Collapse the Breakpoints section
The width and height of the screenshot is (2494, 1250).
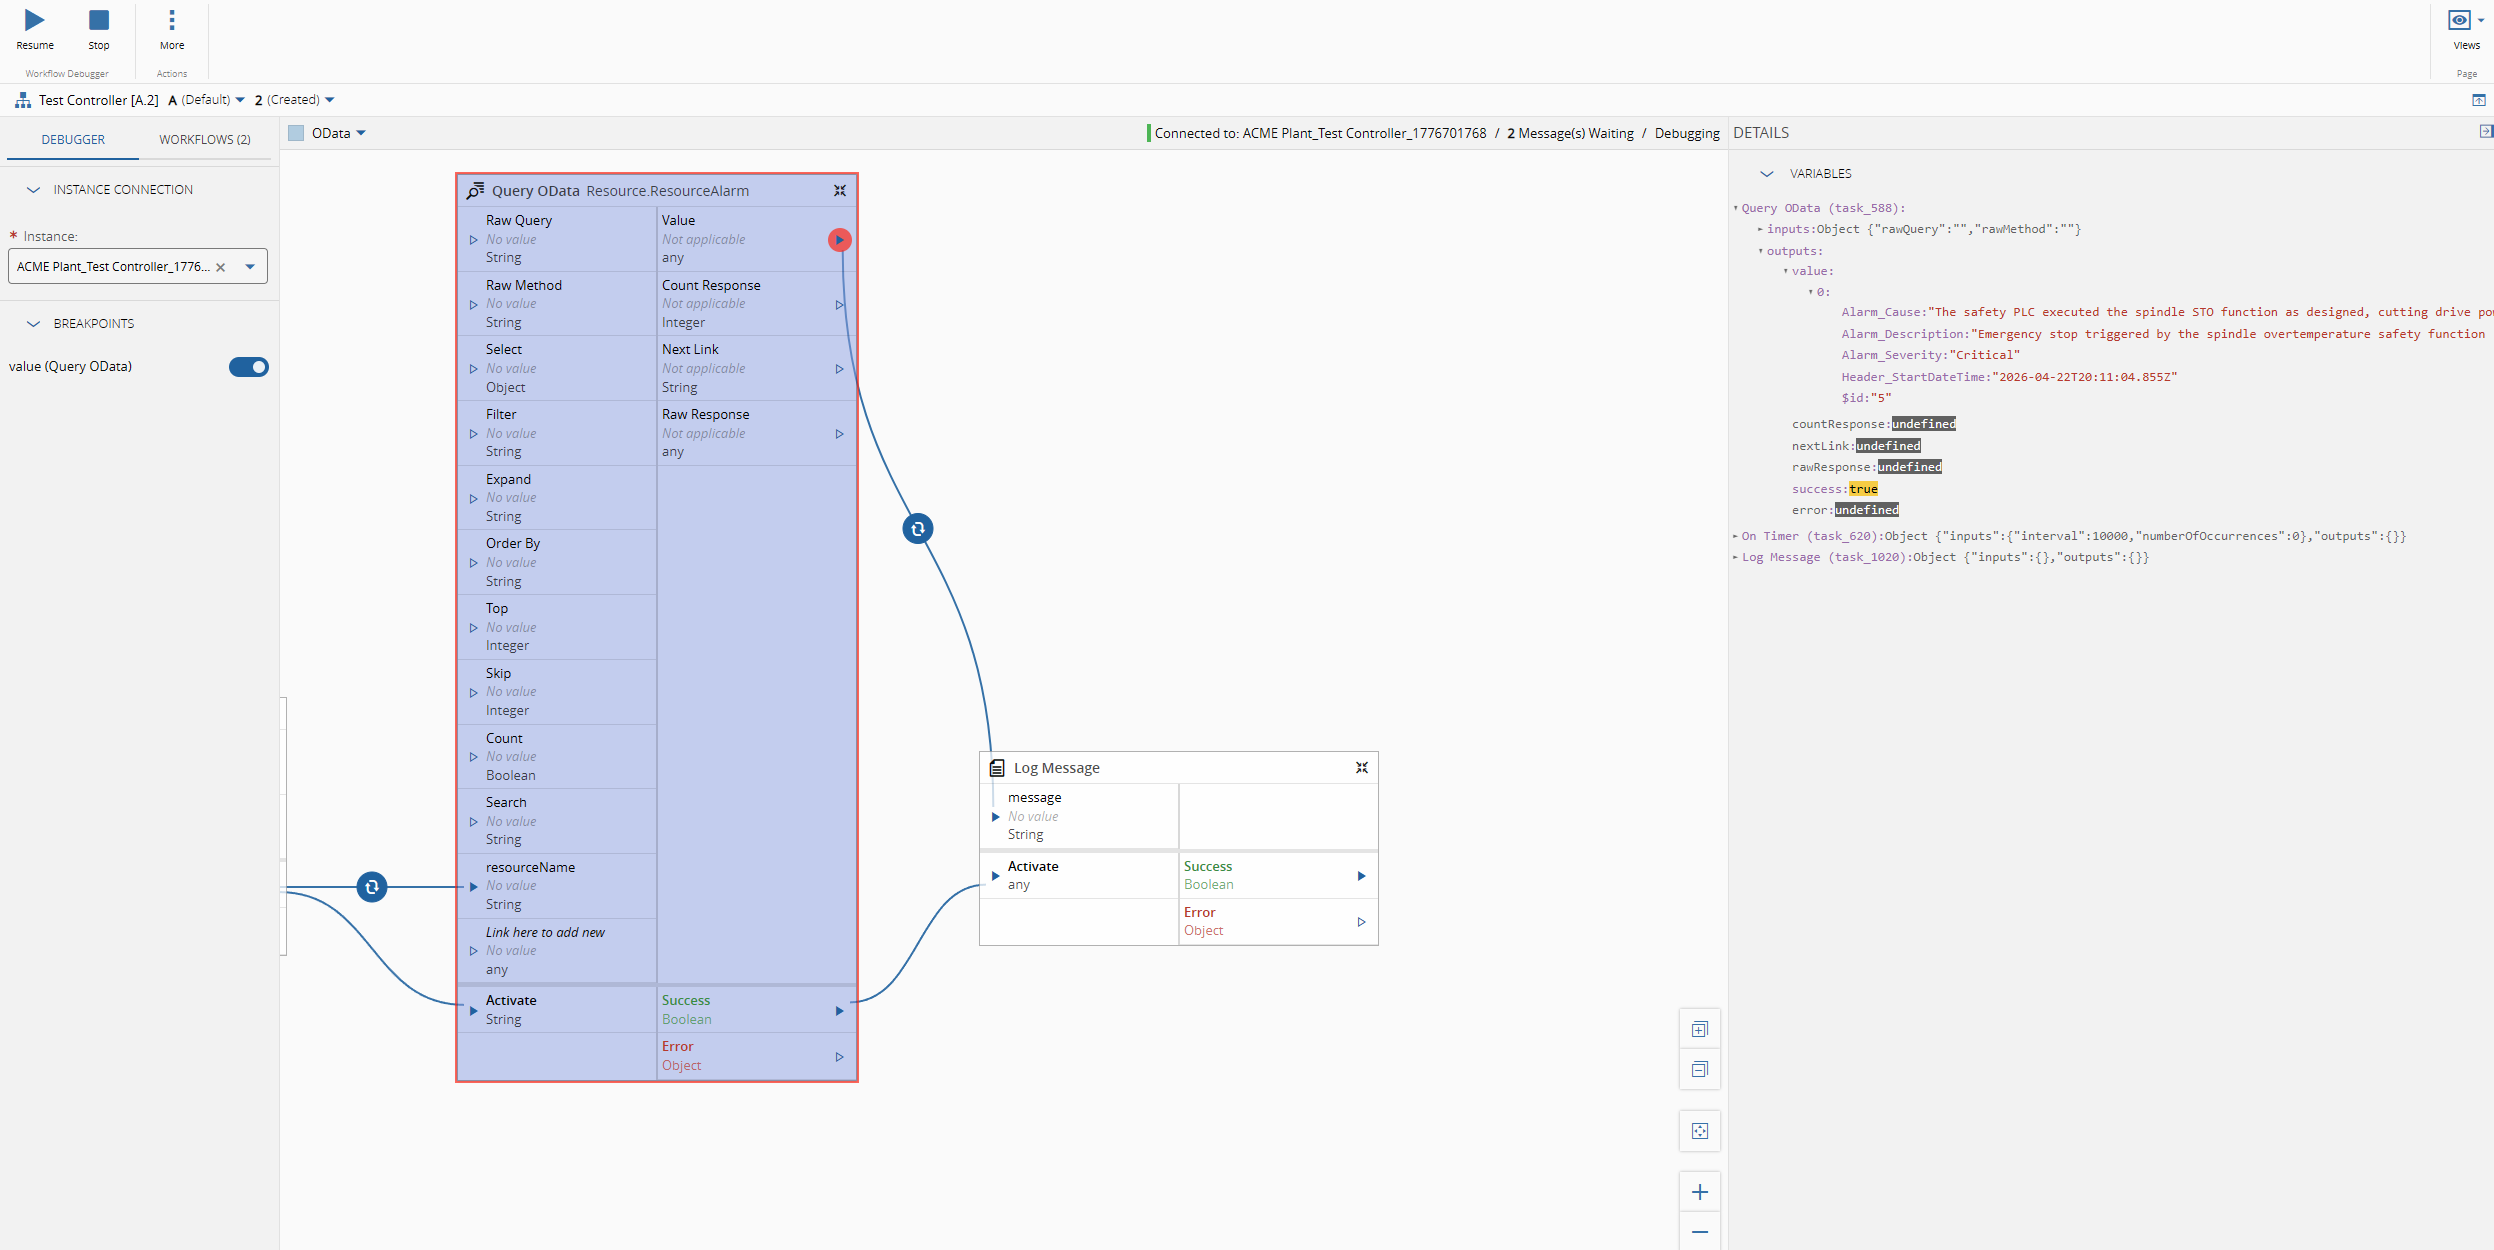(x=33, y=322)
